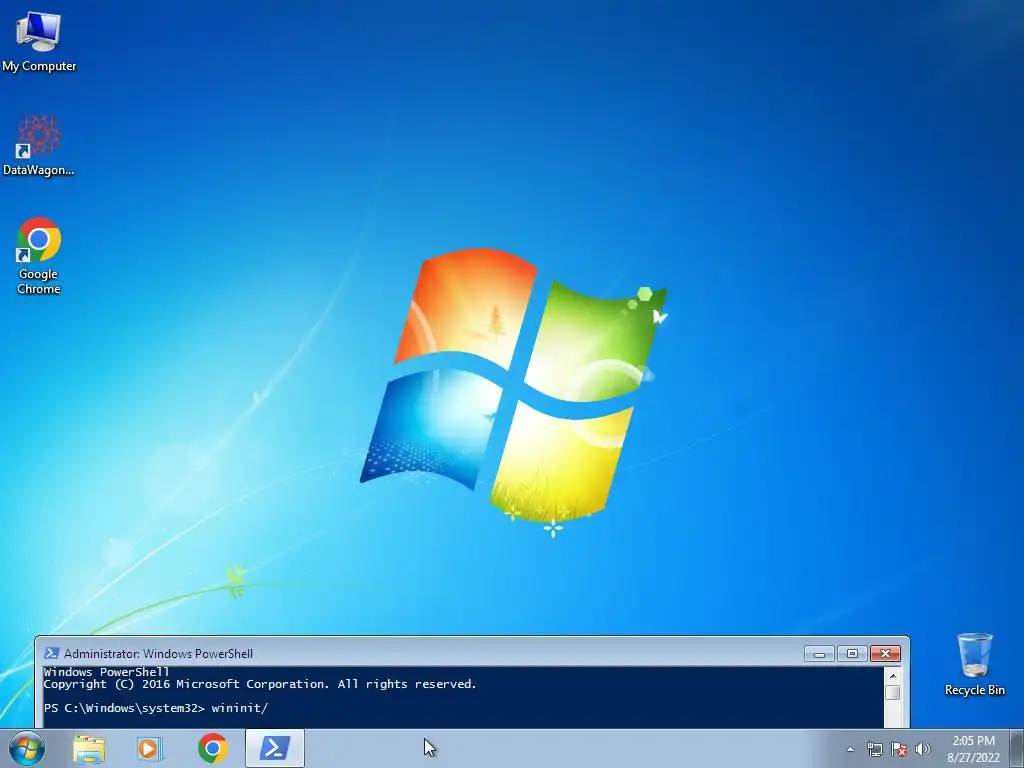Click the Copyright (C) 2016 Microsoft line
Image resolution: width=1024 pixels, height=768 pixels.
(260, 684)
